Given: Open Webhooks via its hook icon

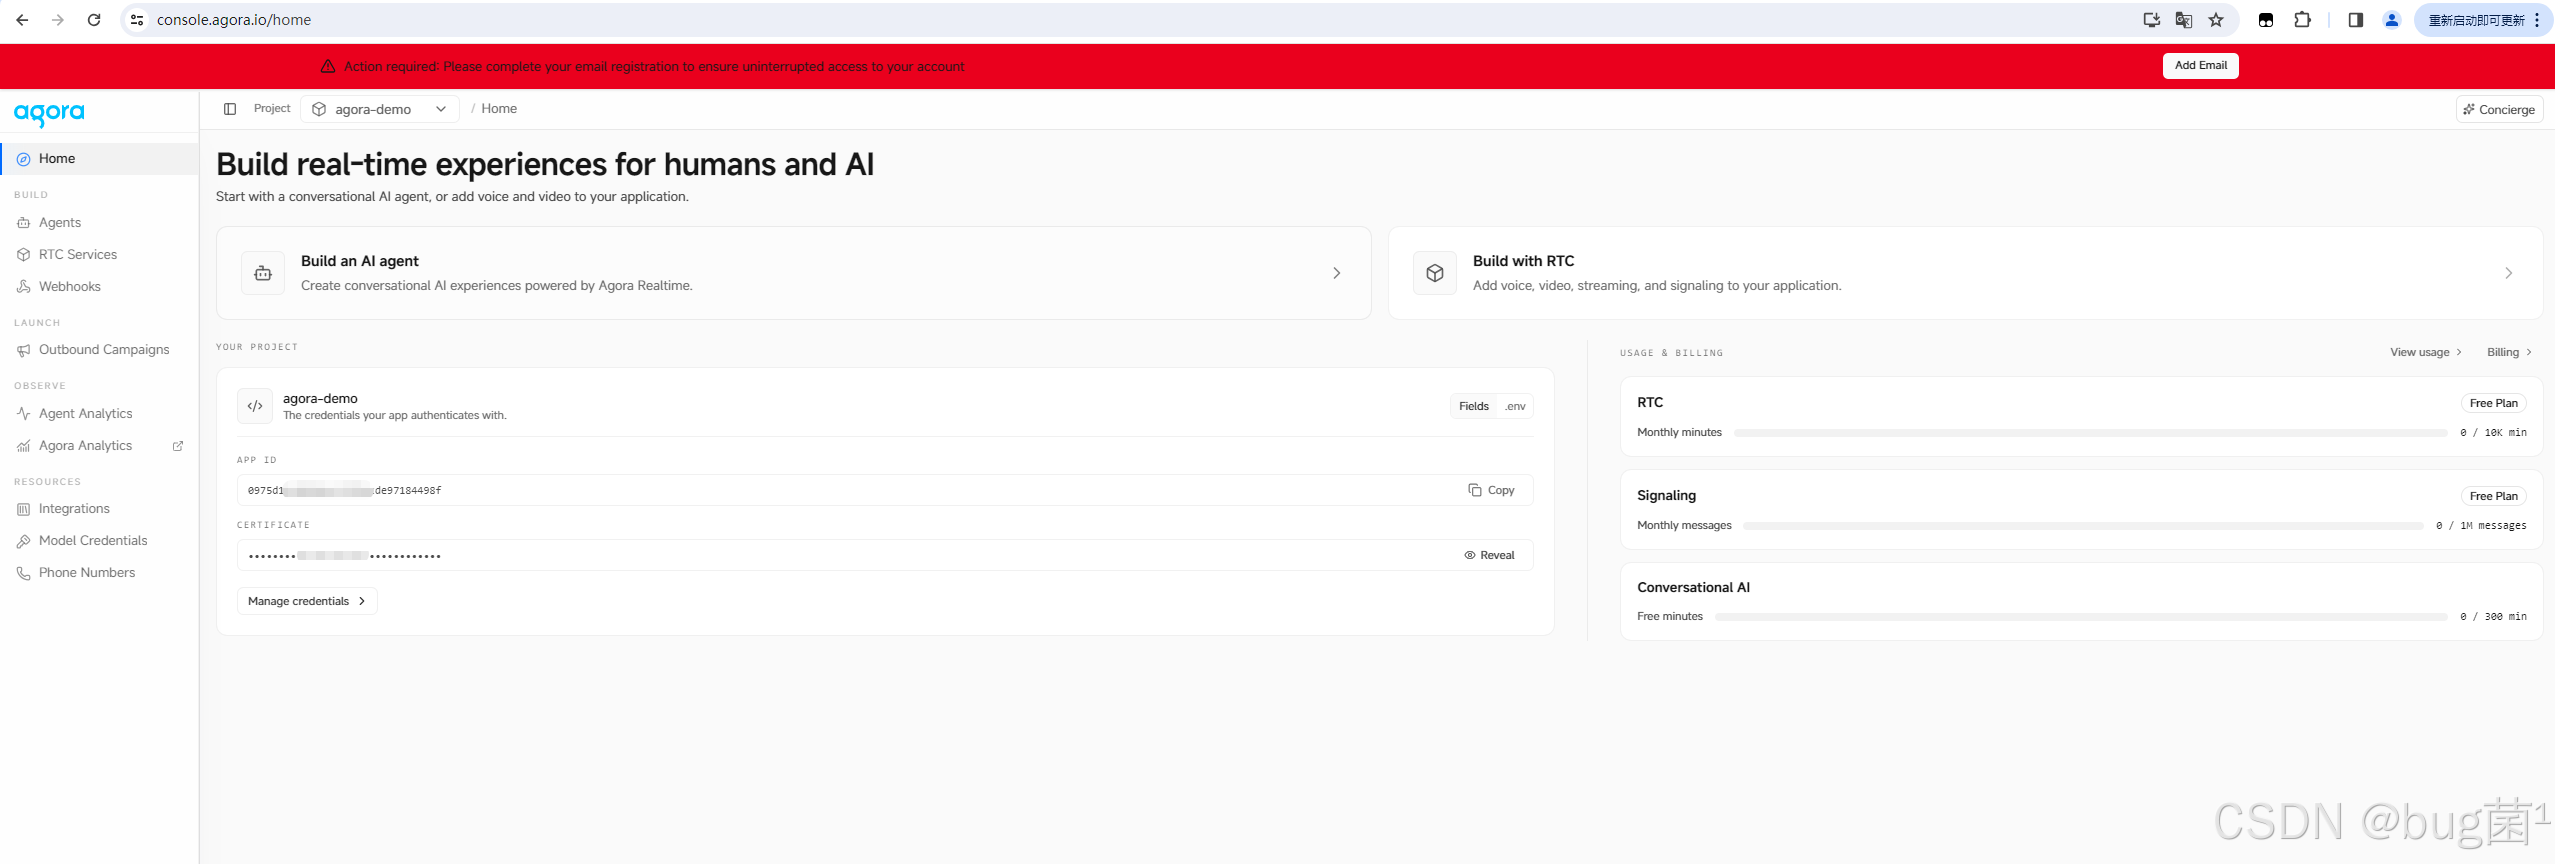Looking at the screenshot, I should point(23,287).
